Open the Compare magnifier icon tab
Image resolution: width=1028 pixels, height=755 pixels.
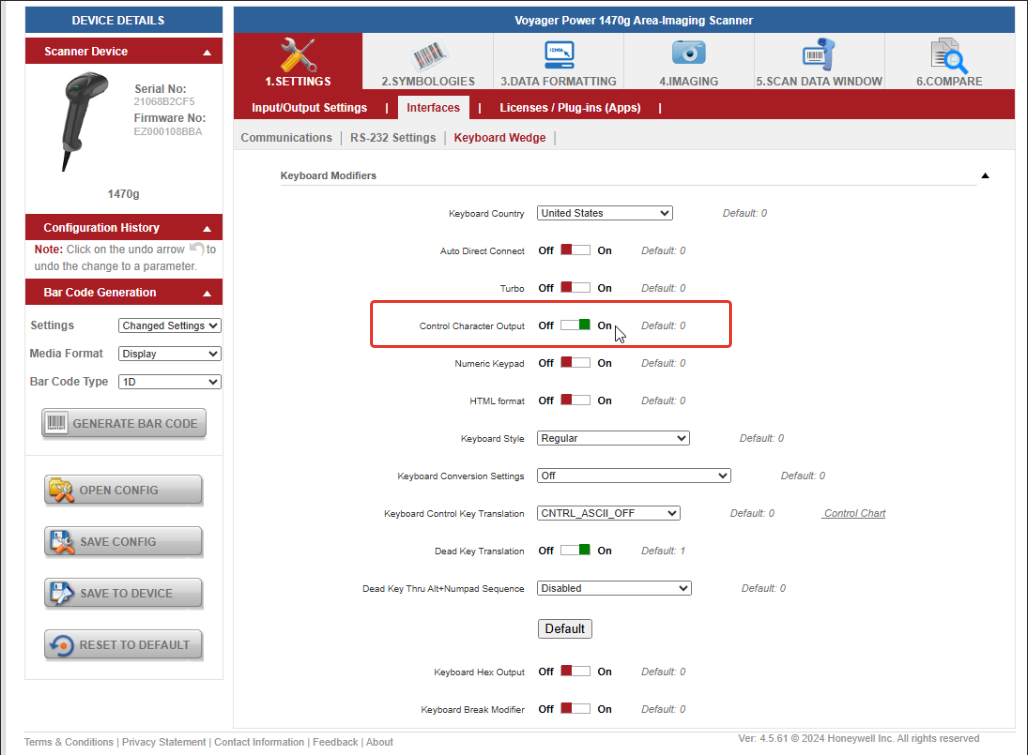pos(948,61)
